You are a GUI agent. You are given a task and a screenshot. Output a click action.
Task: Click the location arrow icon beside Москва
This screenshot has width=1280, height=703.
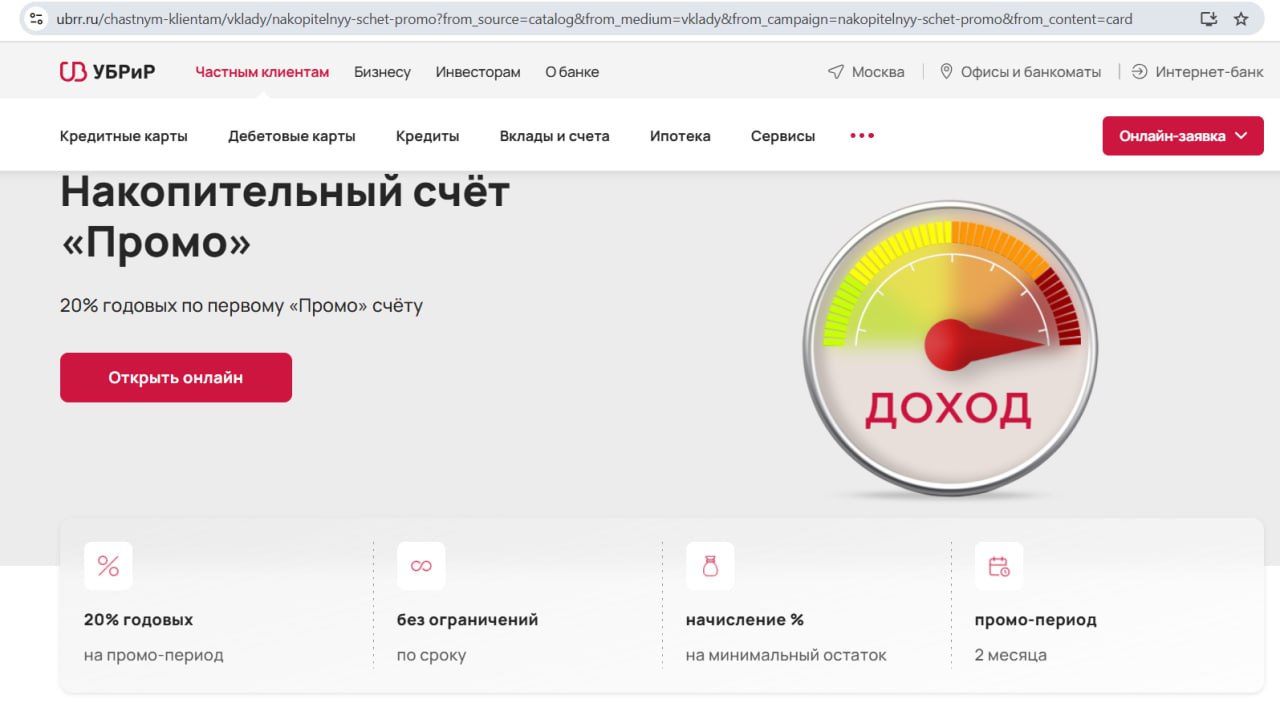836,72
